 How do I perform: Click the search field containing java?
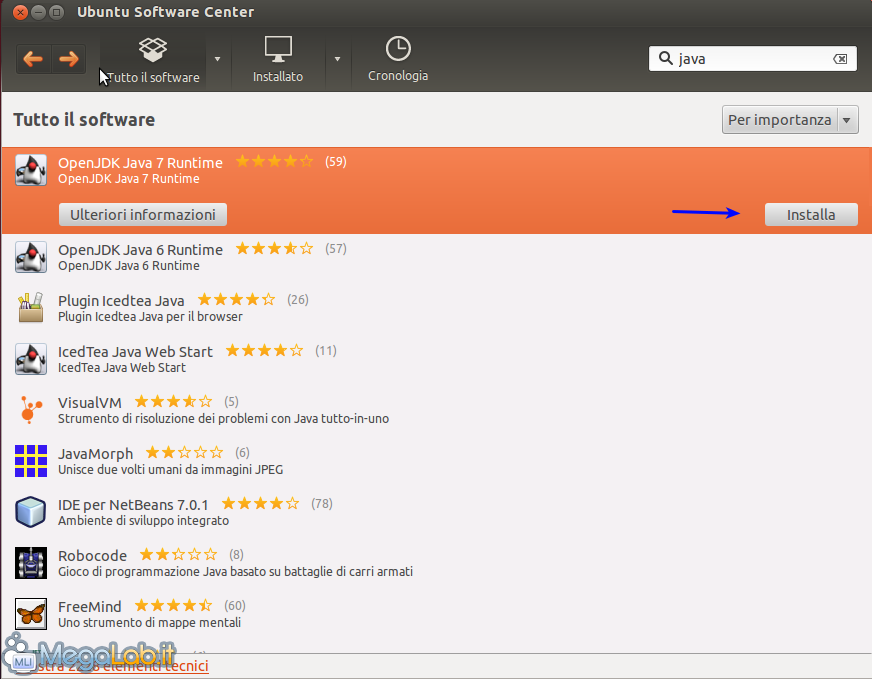click(752, 58)
